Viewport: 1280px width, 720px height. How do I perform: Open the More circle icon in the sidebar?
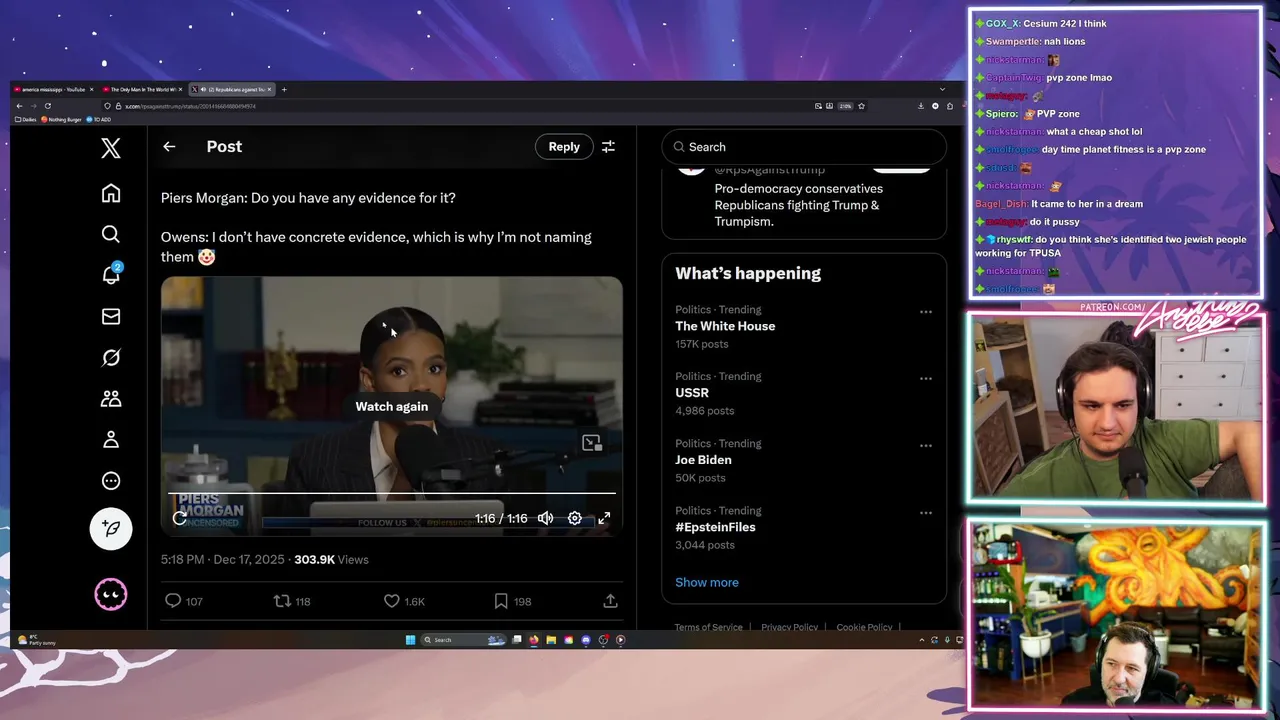coord(111,480)
